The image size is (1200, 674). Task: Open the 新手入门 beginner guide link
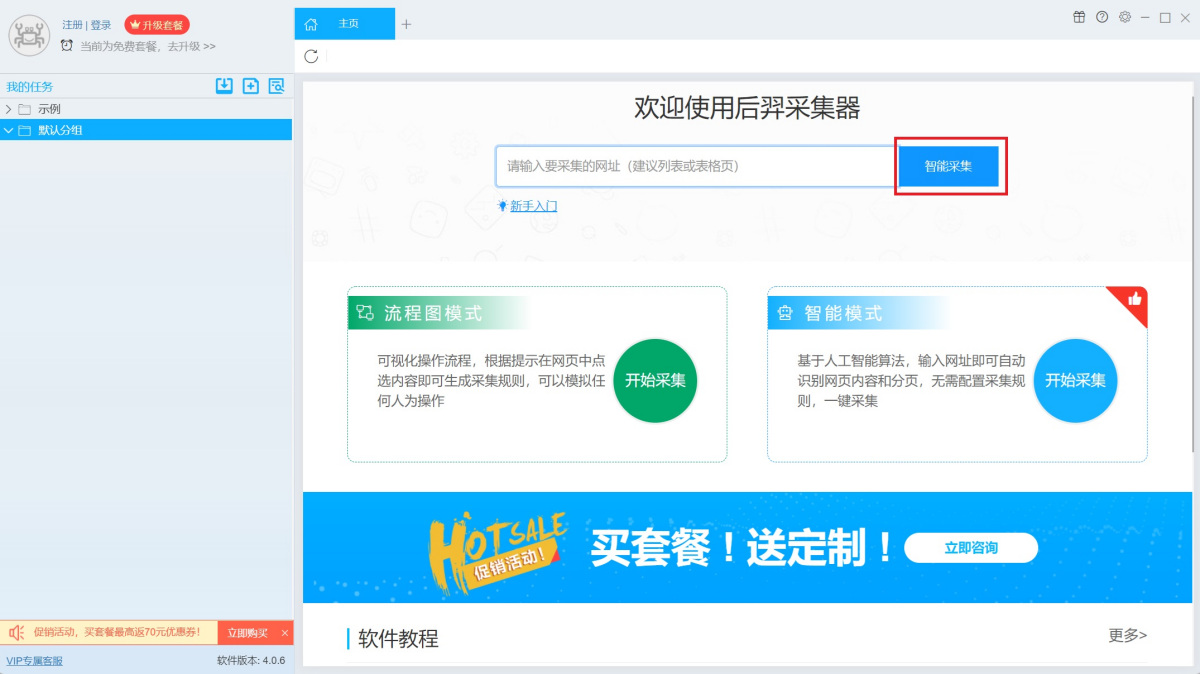coord(533,206)
